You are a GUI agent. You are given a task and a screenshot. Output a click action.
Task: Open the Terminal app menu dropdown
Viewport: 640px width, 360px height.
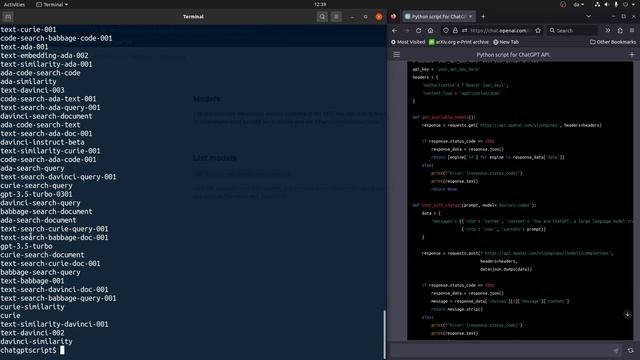point(52,4)
